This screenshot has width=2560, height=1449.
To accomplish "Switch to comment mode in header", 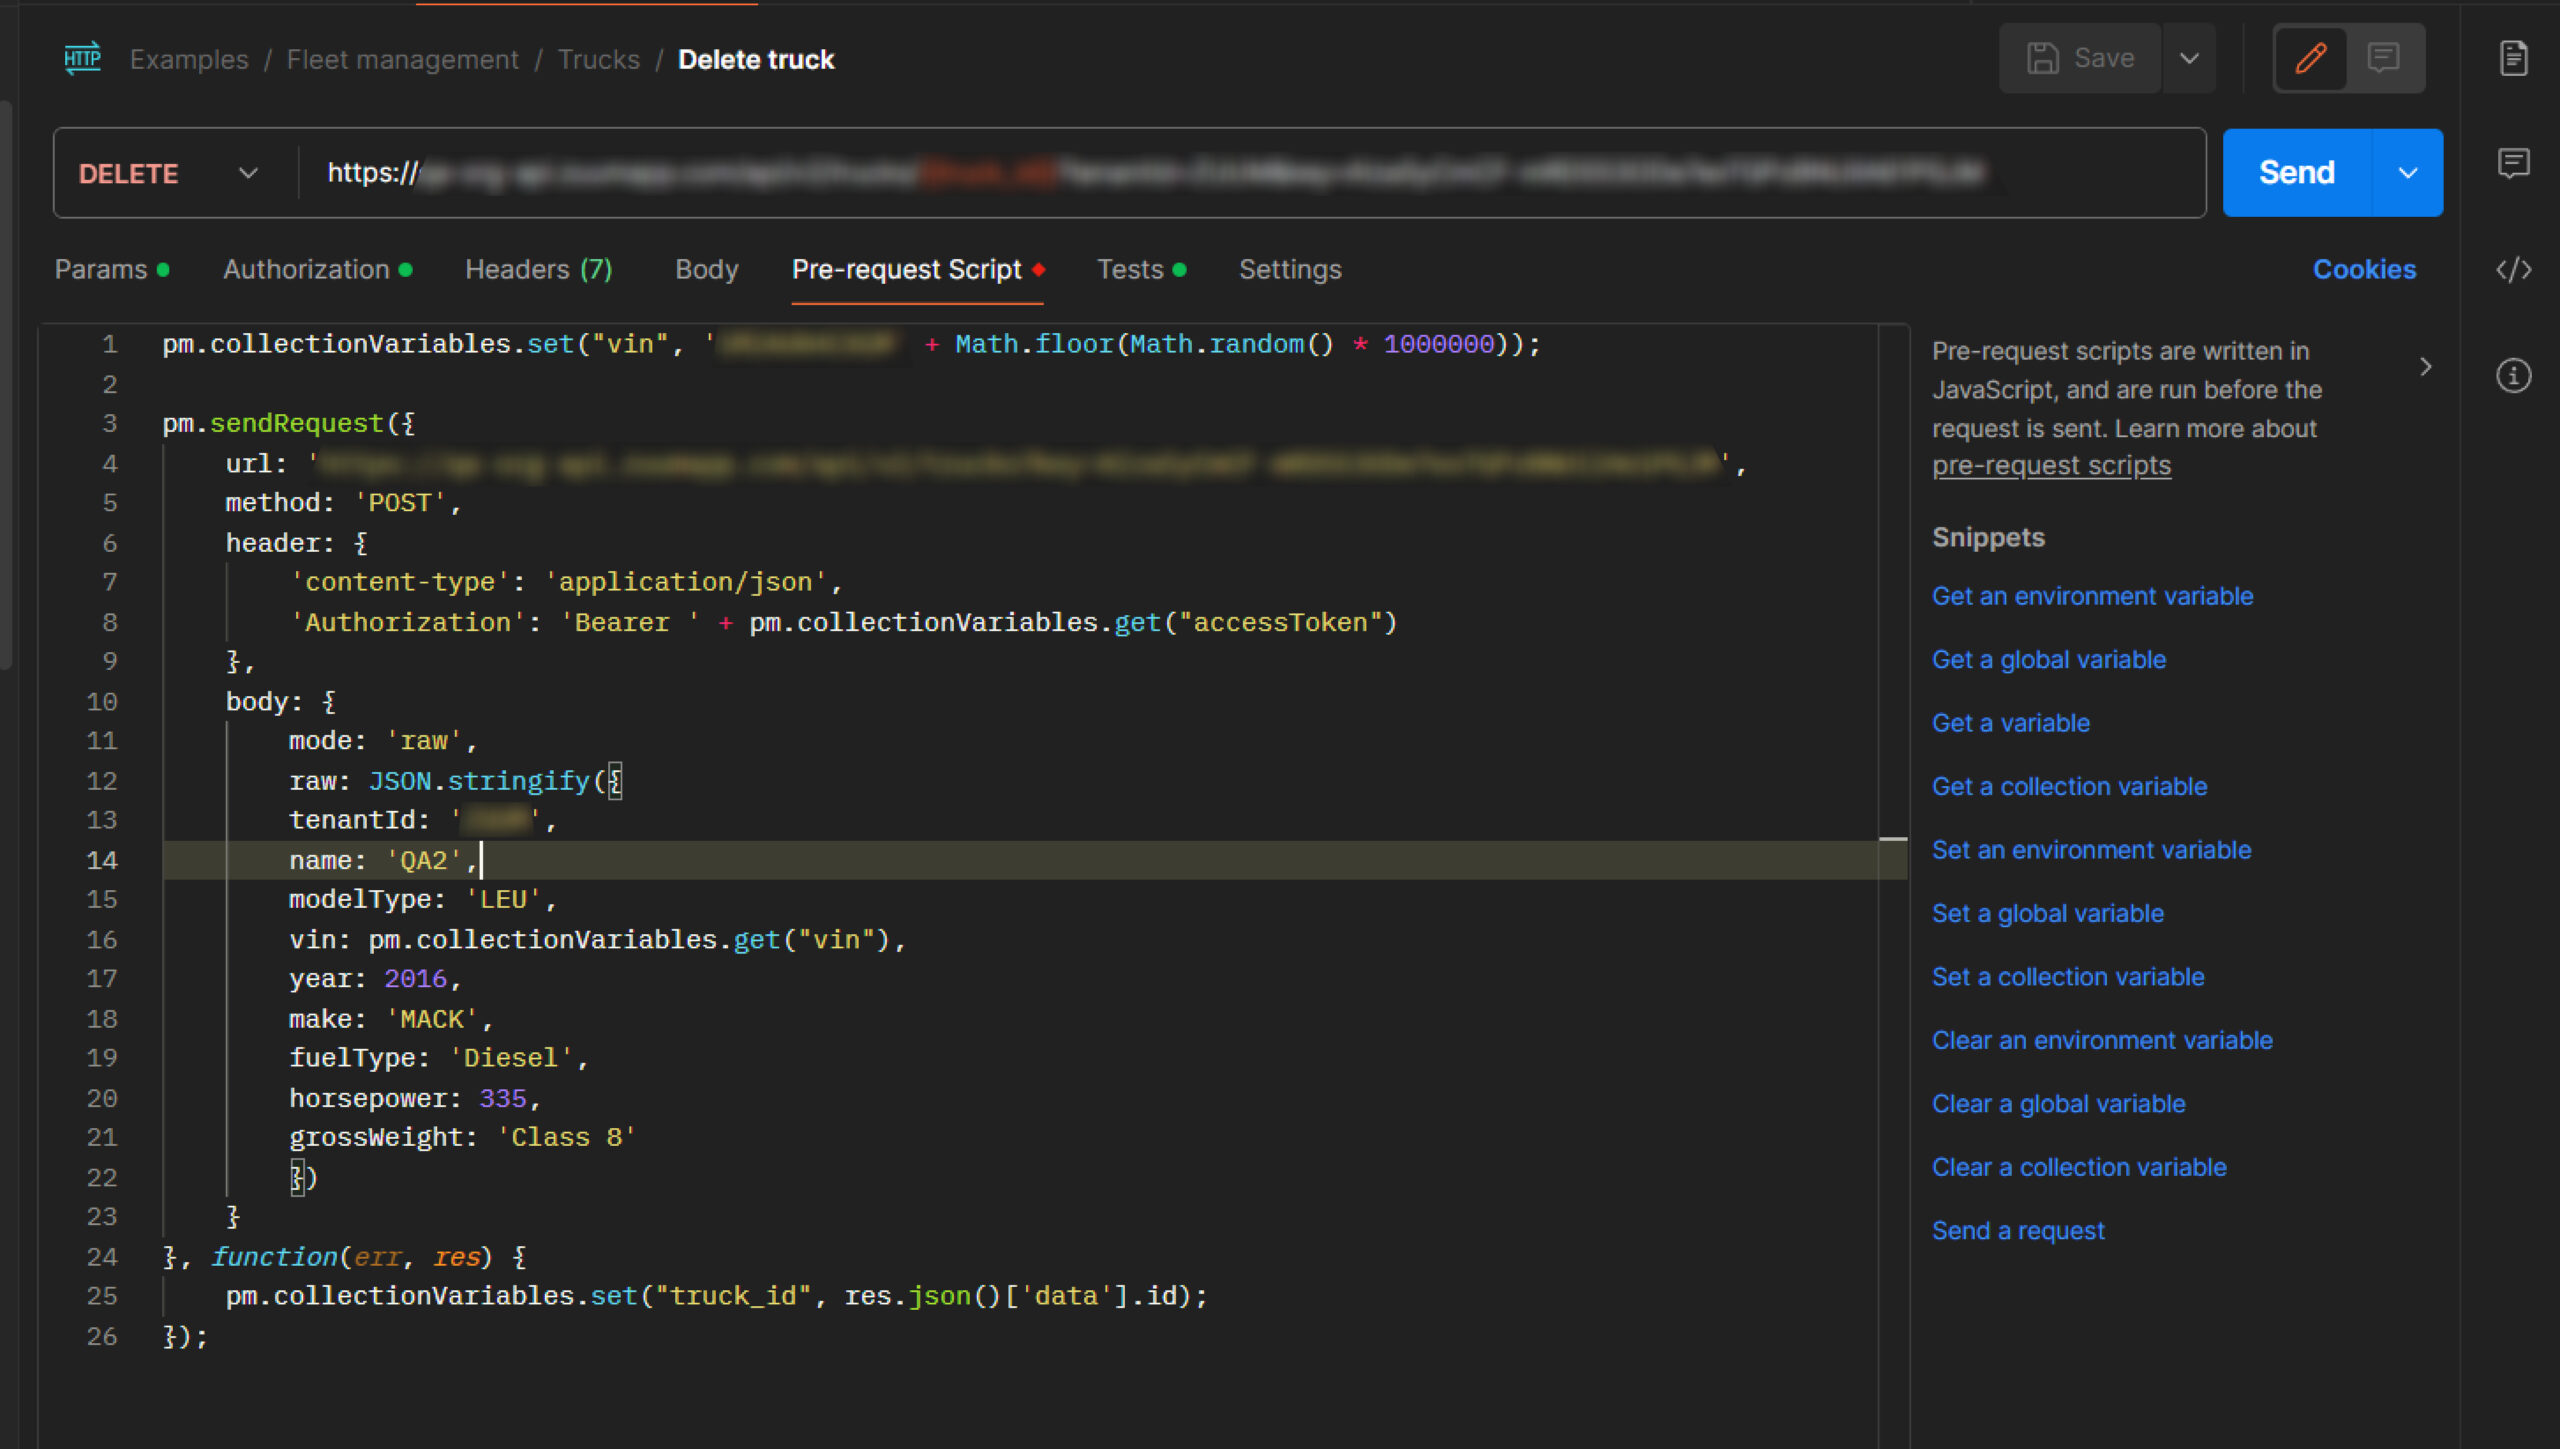I will (x=2384, y=58).
